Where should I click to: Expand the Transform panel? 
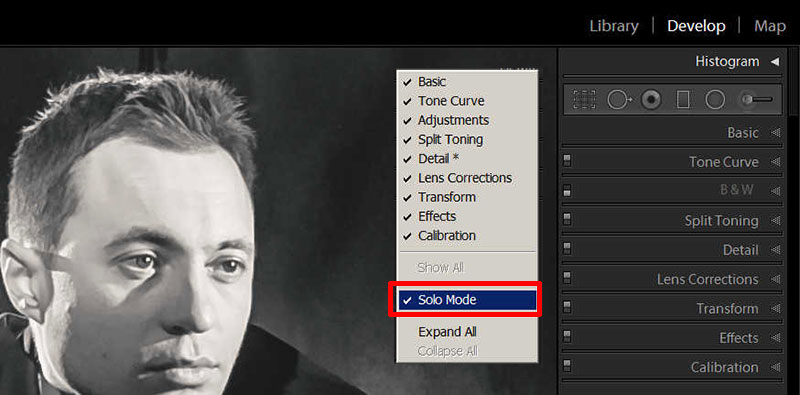point(776,308)
